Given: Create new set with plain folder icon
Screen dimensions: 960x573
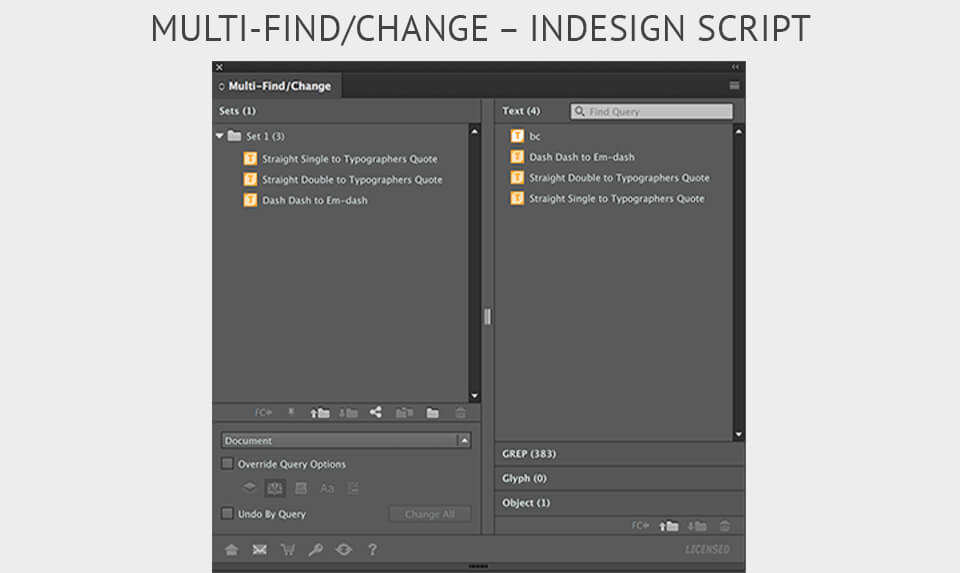Looking at the screenshot, I should pos(433,413).
